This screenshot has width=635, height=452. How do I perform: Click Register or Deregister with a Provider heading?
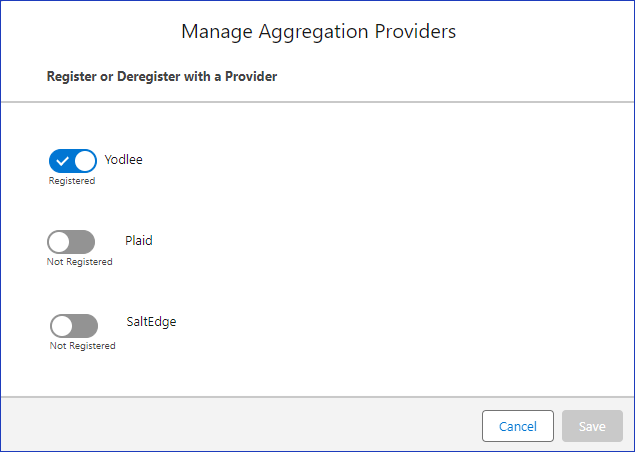[162, 77]
